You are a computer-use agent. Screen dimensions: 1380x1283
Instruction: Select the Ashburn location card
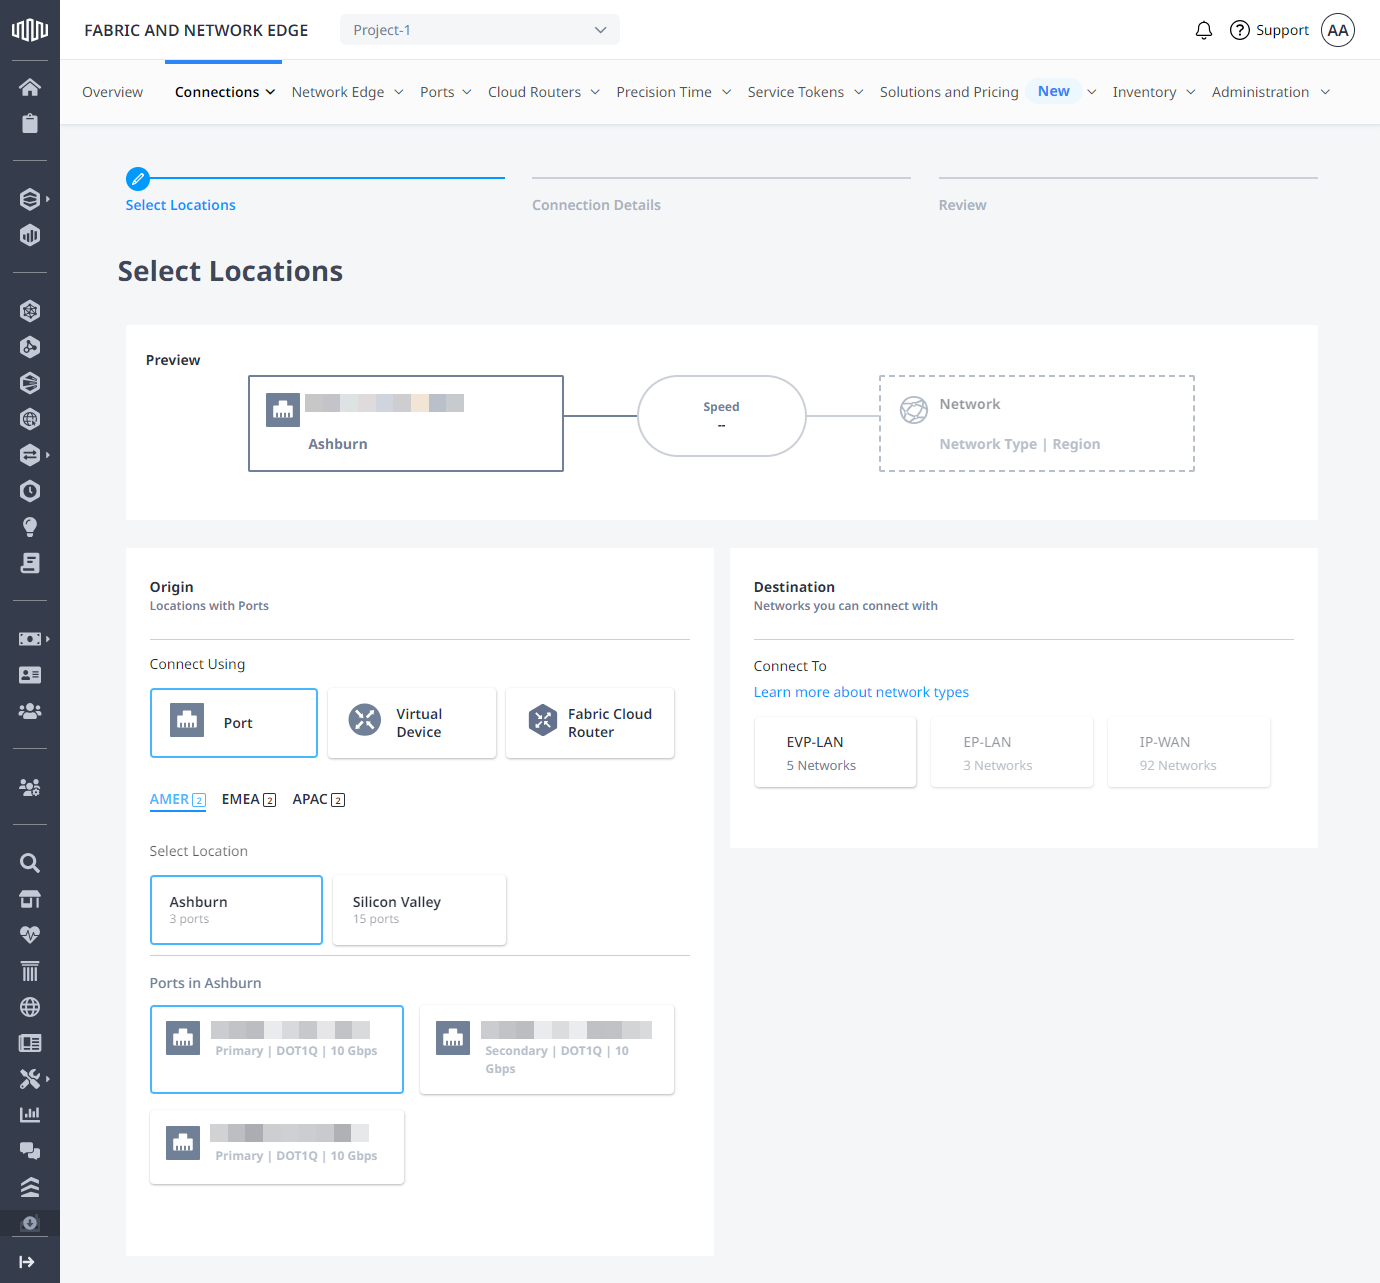point(236,910)
